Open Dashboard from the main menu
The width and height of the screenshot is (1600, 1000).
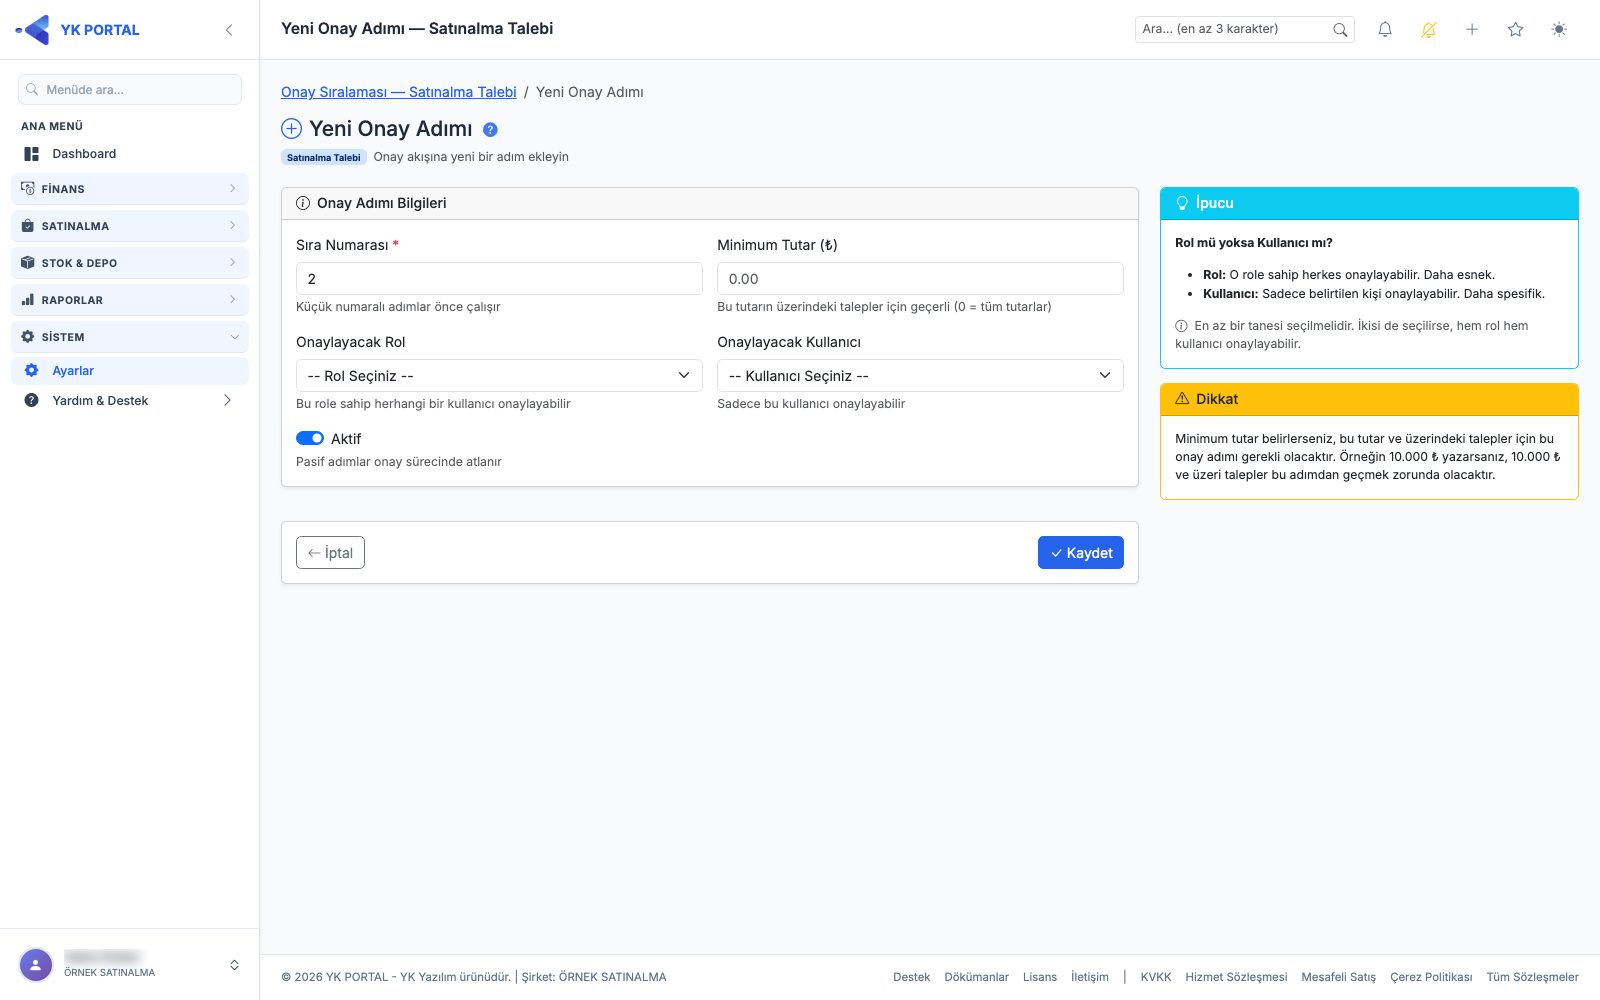tap(130, 154)
